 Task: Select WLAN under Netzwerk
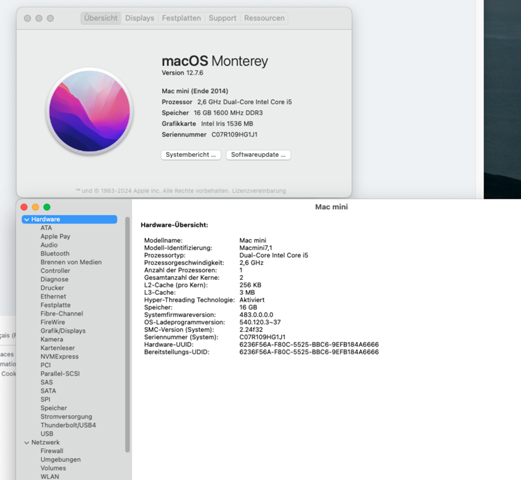pyautogui.click(x=50, y=477)
